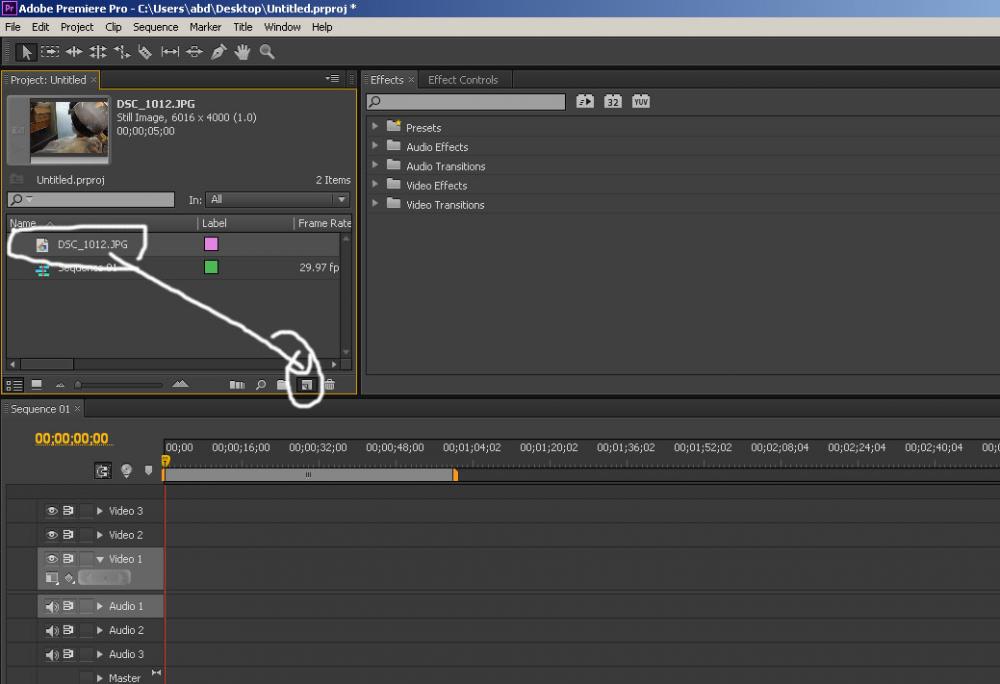Click the zoom-out small mountain icon
This screenshot has width=1000, height=684.
click(60, 385)
